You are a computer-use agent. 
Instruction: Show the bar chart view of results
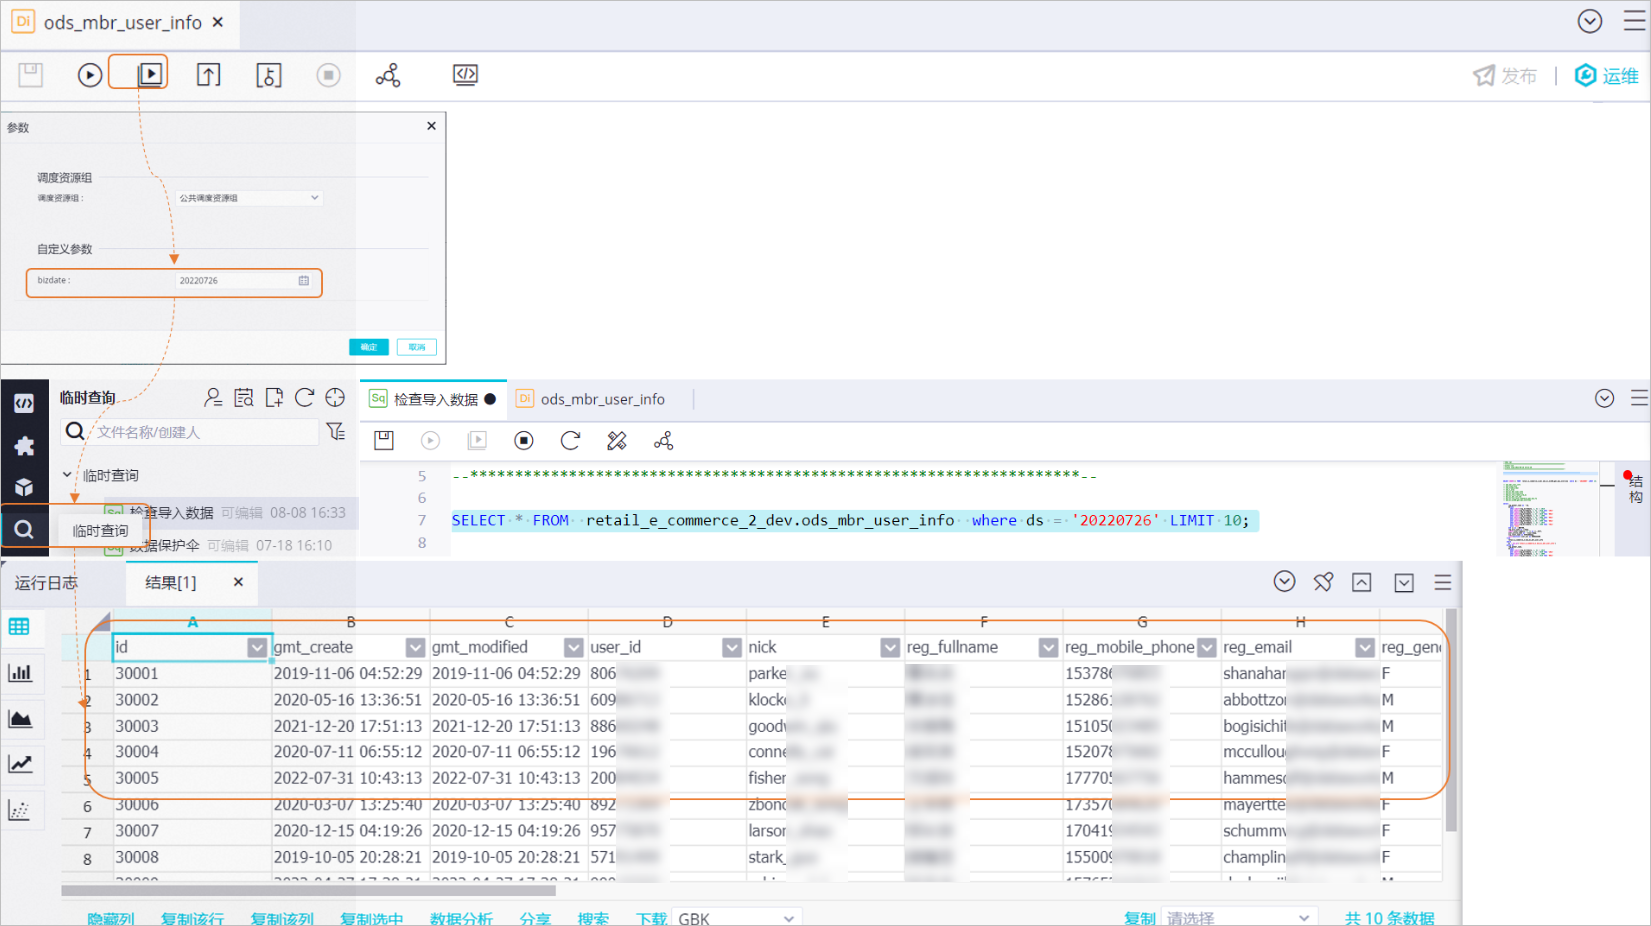pyautogui.click(x=19, y=672)
